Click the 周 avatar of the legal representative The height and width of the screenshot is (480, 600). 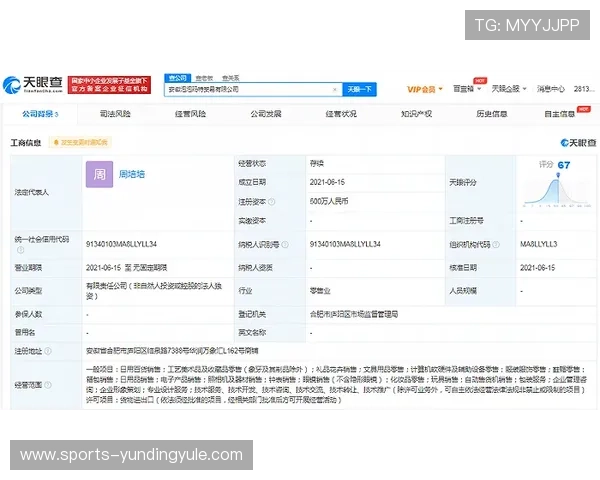coord(99,174)
